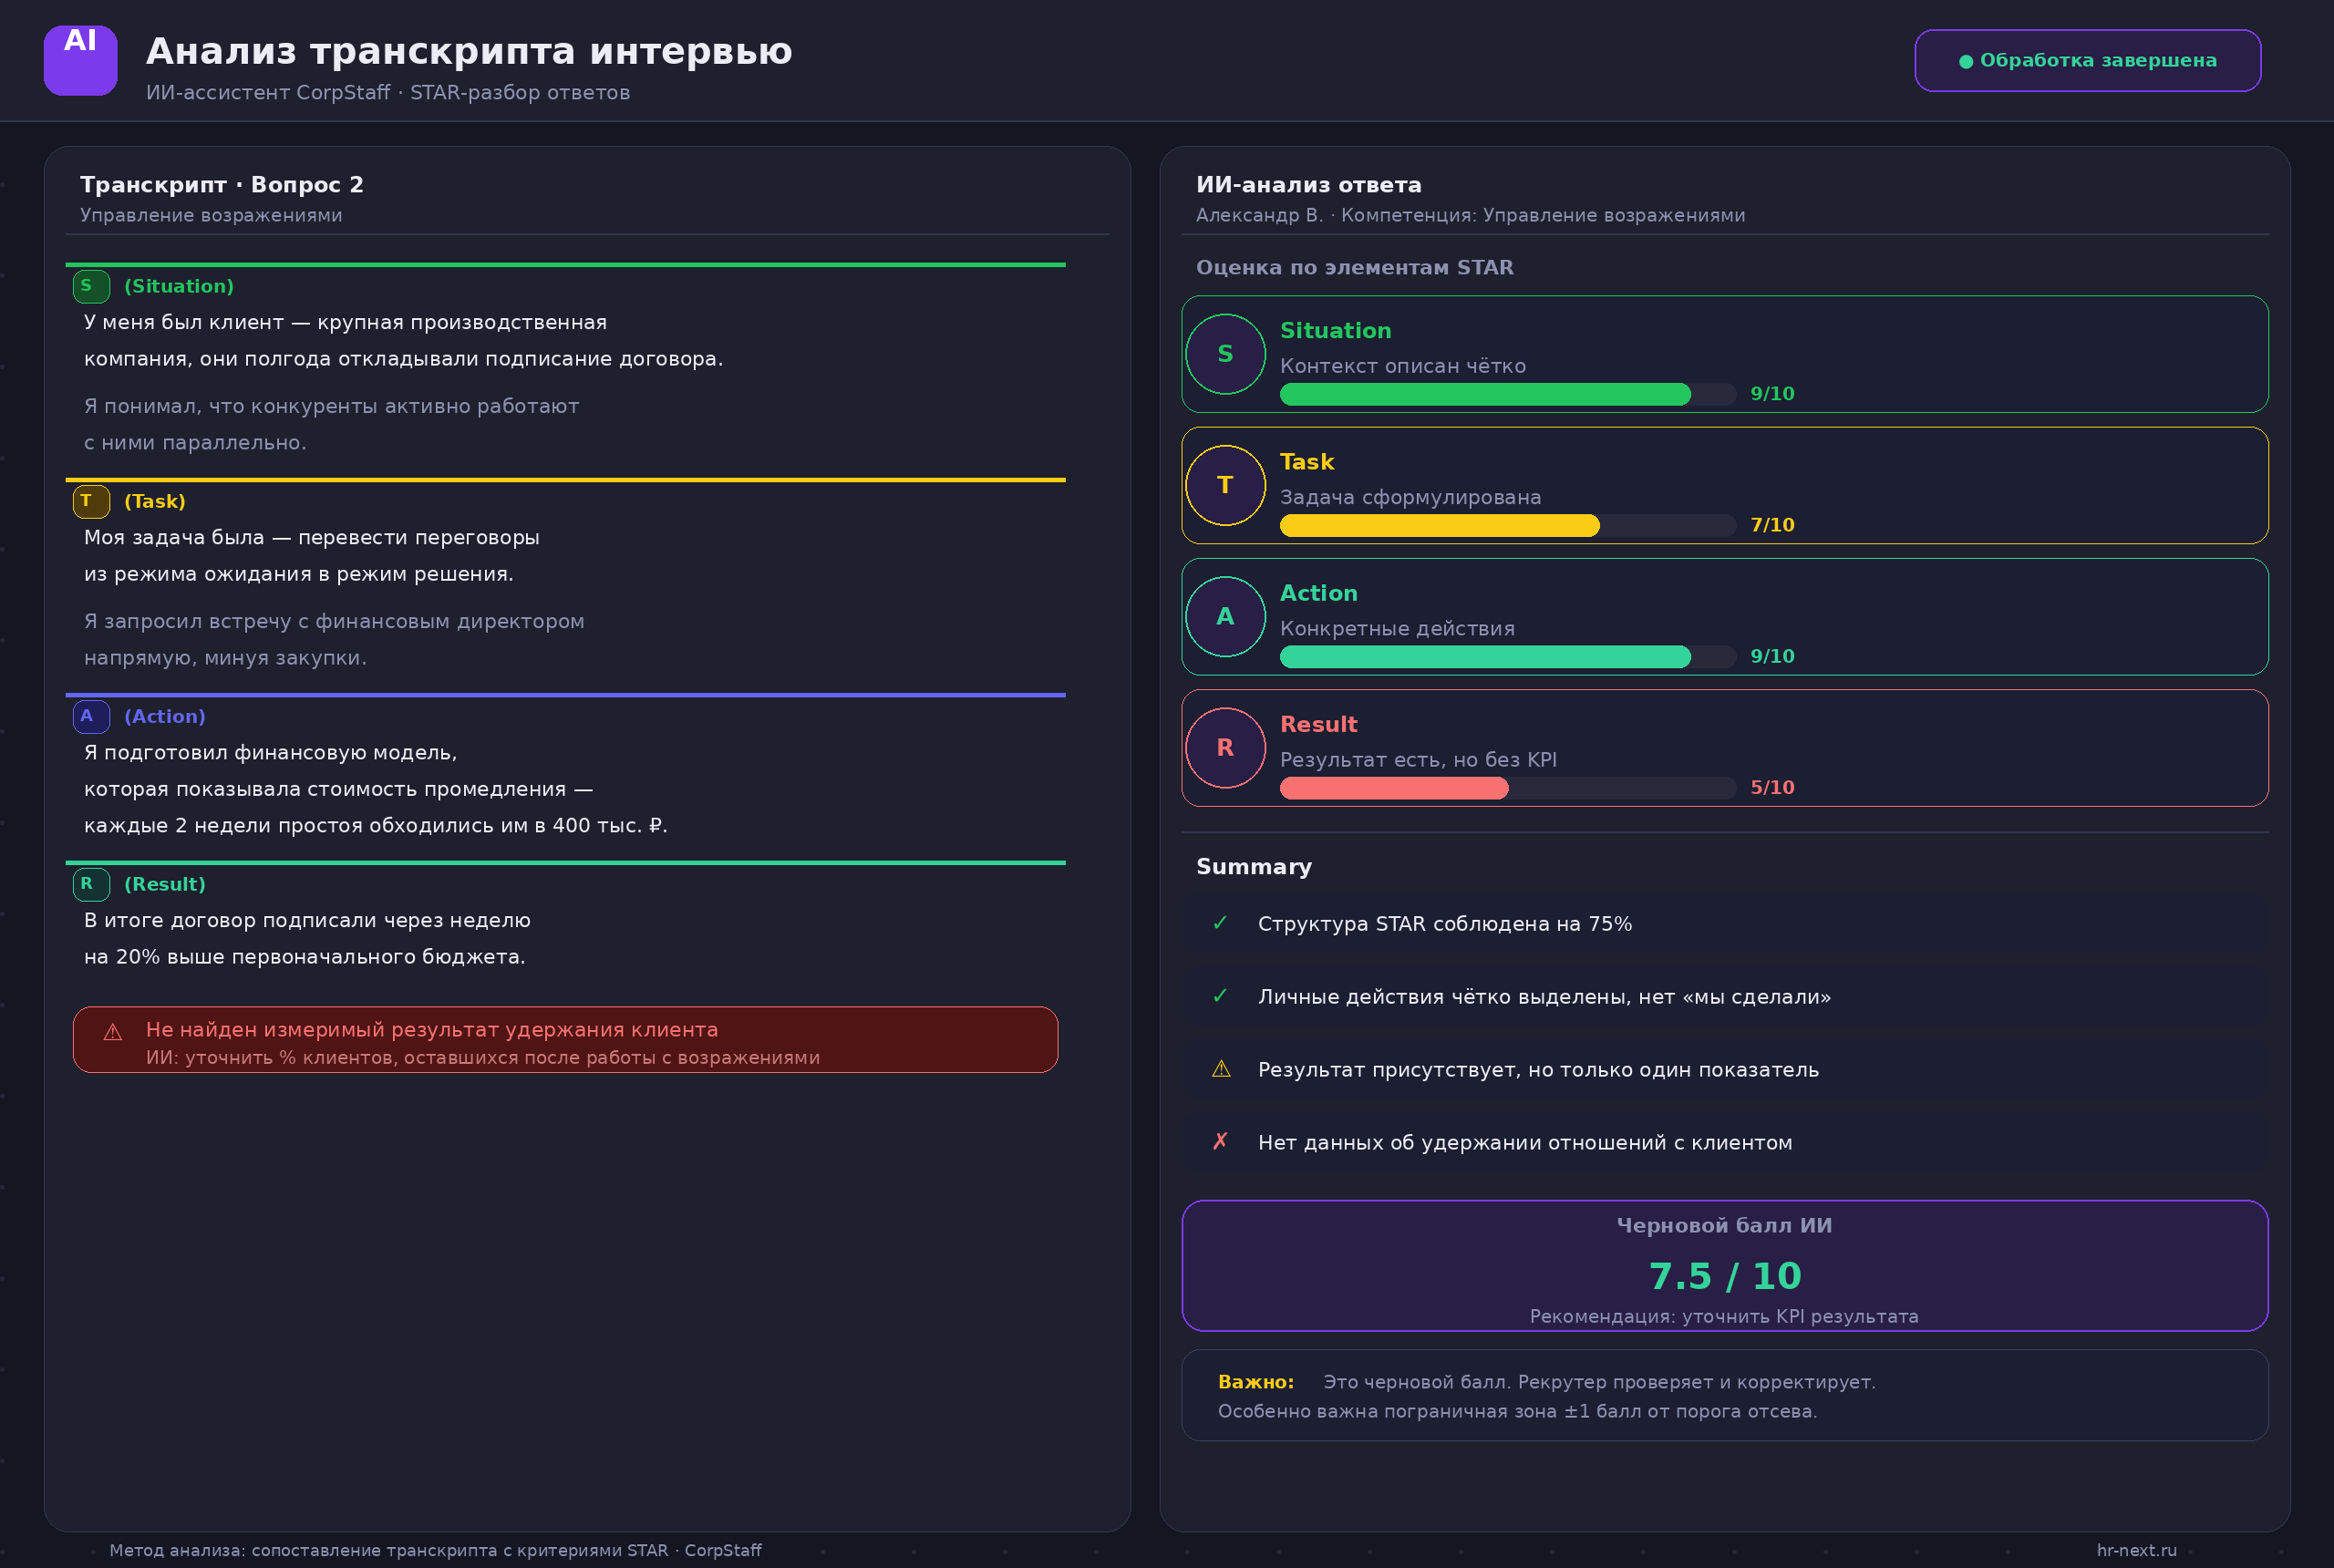
Task: Click the Task circle T icon in analysis
Action: [1225, 485]
